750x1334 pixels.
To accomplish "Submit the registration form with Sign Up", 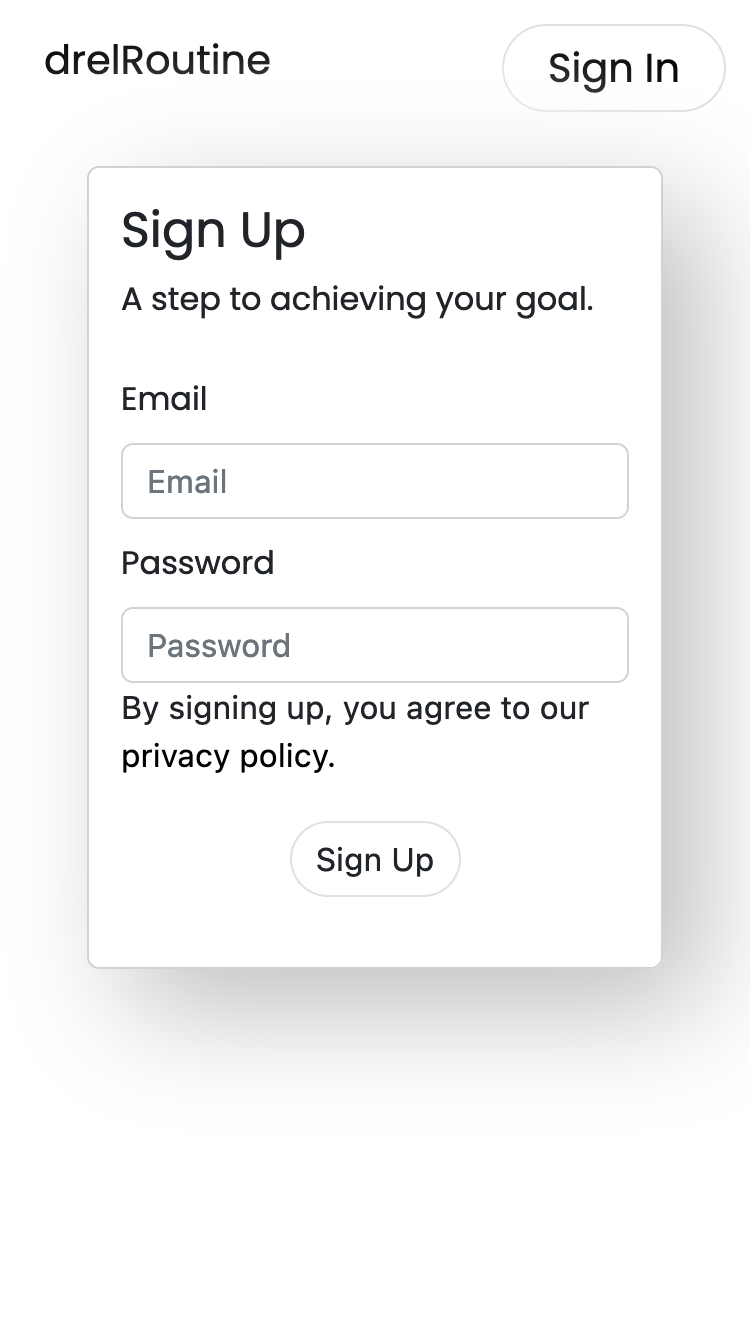I will click(x=375, y=859).
